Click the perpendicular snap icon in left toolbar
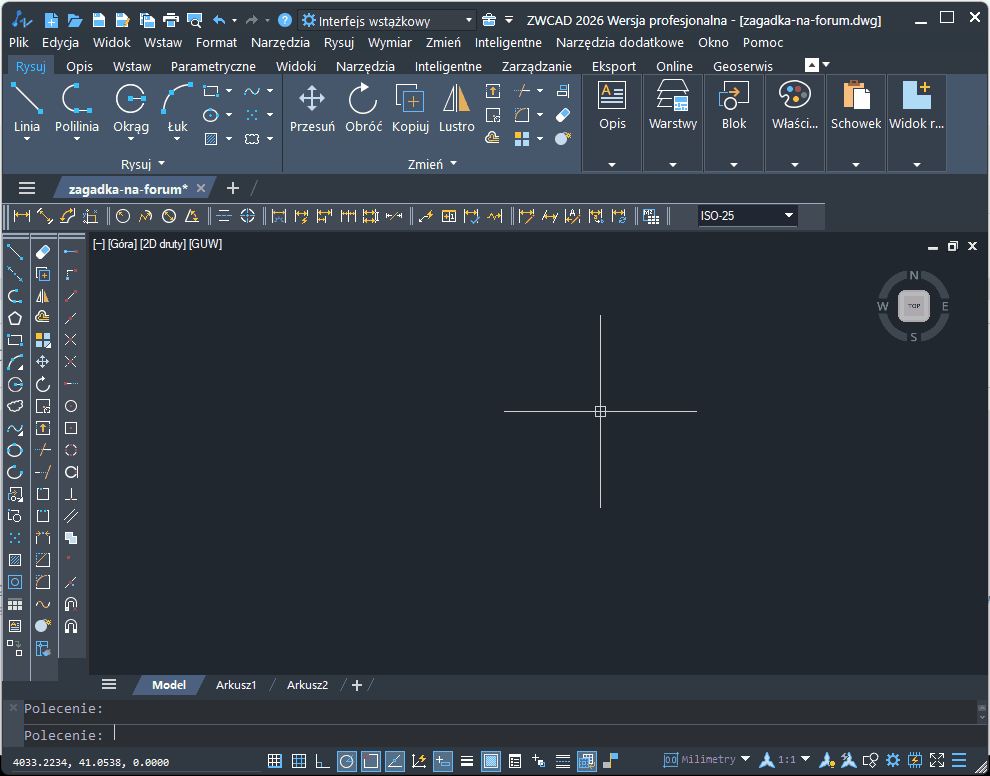990x776 pixels. pyautogui.click(x=71, y=494)
